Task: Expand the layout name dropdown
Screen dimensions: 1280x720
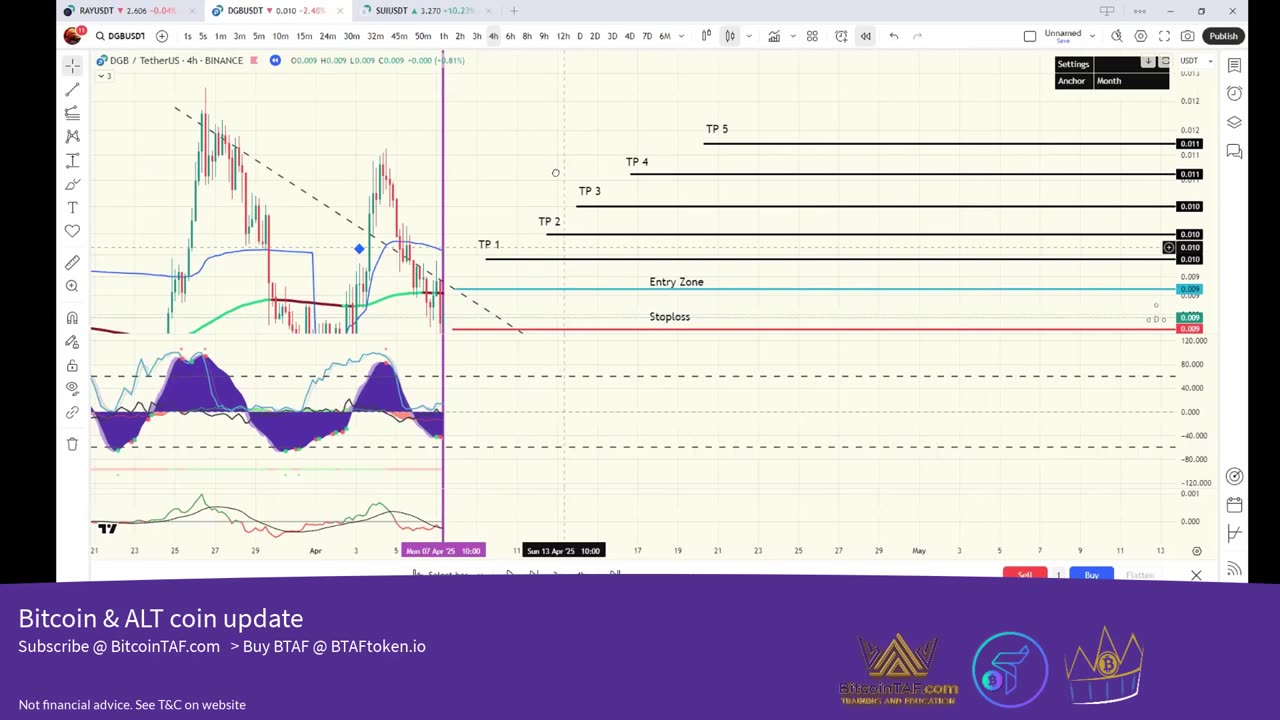Action: pyautogui.click(x=1093, y=36)
